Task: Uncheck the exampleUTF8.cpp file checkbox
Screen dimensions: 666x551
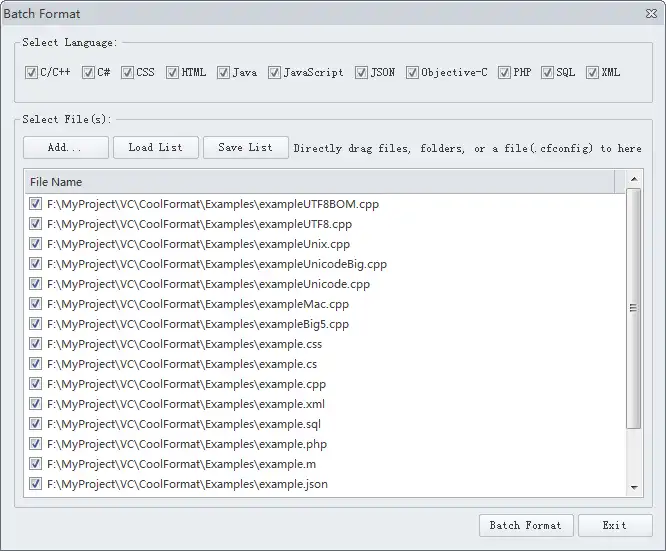Action: point(35,223)
